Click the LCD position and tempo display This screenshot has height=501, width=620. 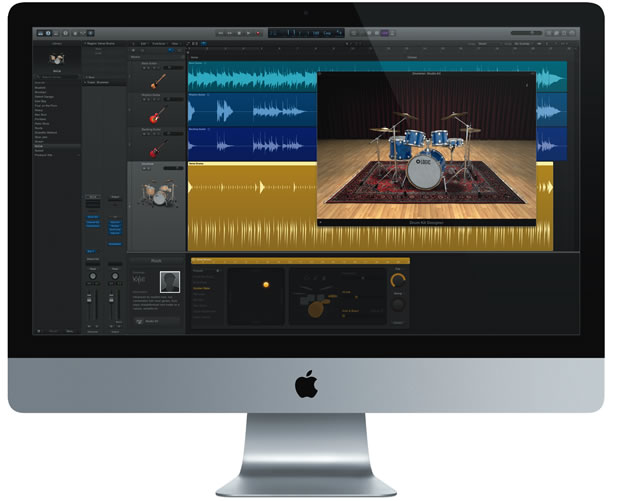pos(306,33)
